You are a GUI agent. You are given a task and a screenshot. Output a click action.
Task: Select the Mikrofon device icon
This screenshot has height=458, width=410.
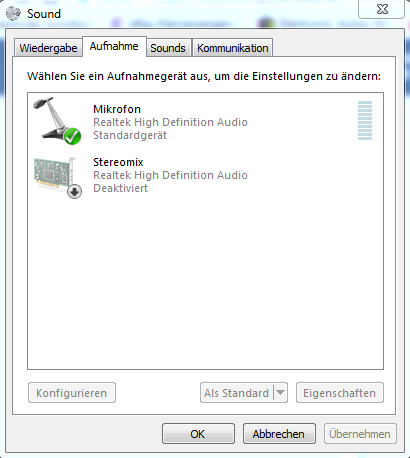pyautogui.click(x=57, y=121)
